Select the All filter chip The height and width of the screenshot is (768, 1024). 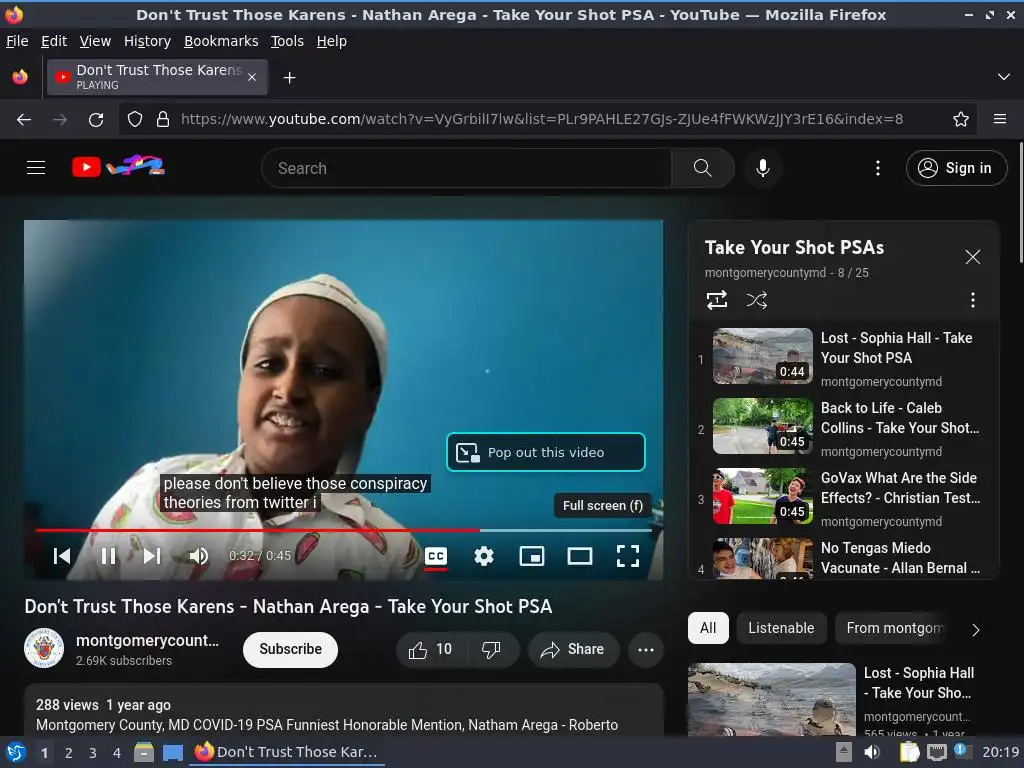tap(708, 628)
